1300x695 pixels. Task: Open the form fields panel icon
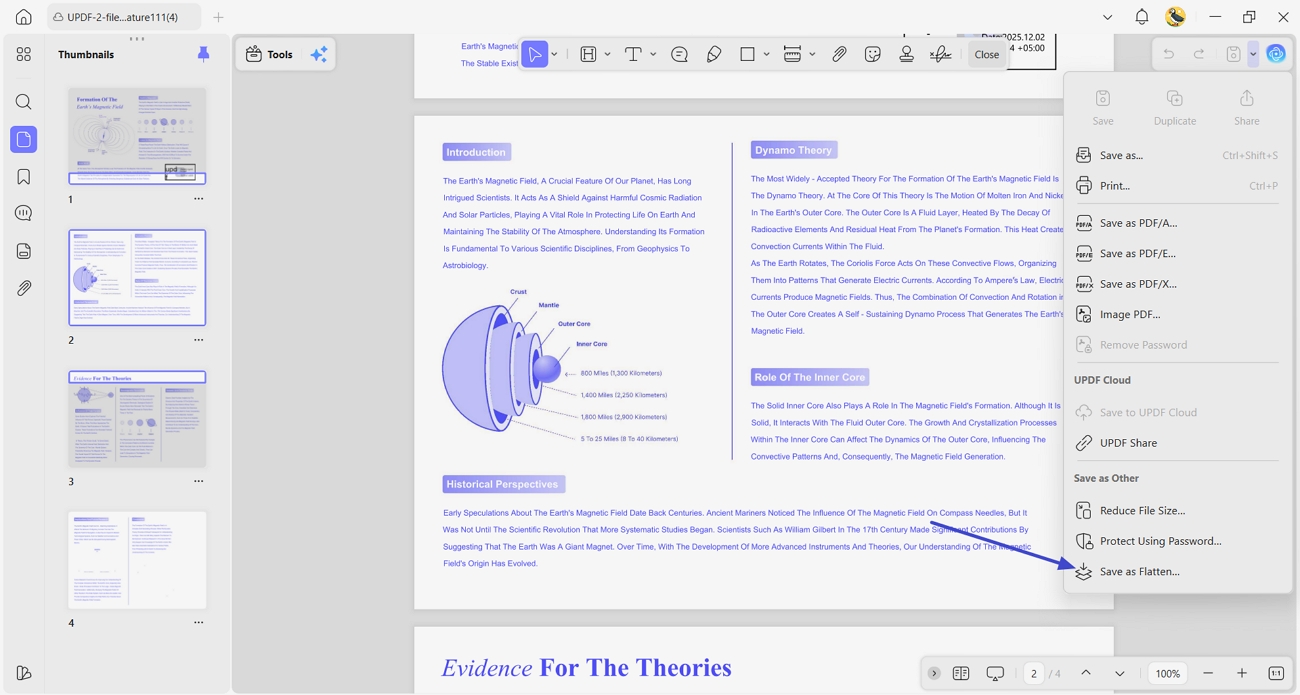23,251
